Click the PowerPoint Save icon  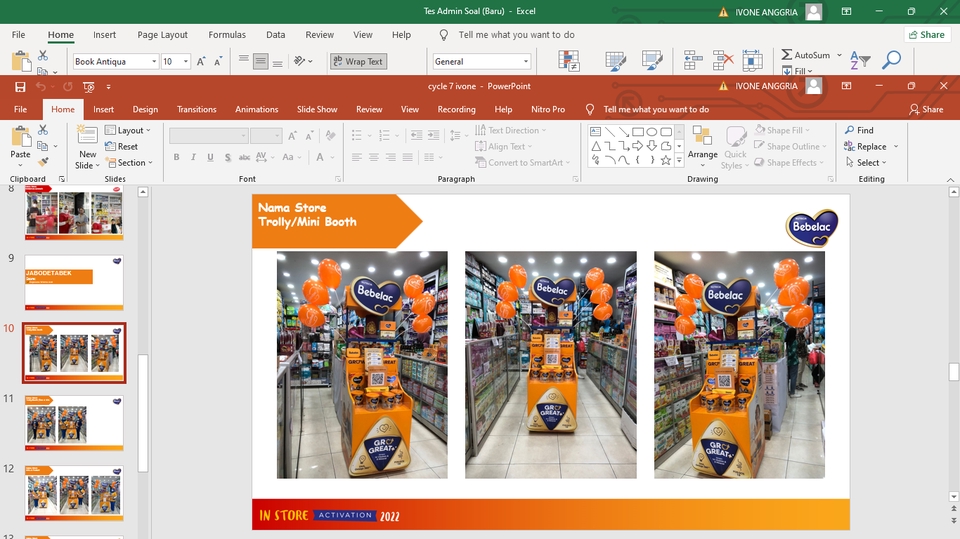point(20,87)
